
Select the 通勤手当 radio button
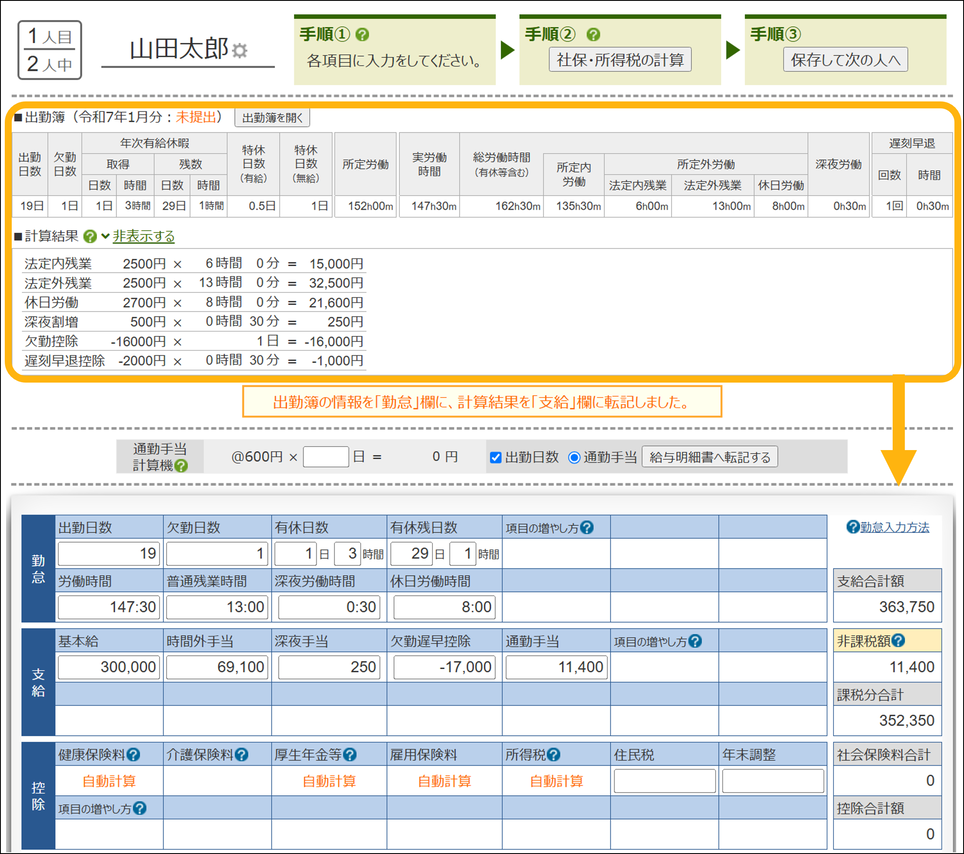[x=574, y=457]
